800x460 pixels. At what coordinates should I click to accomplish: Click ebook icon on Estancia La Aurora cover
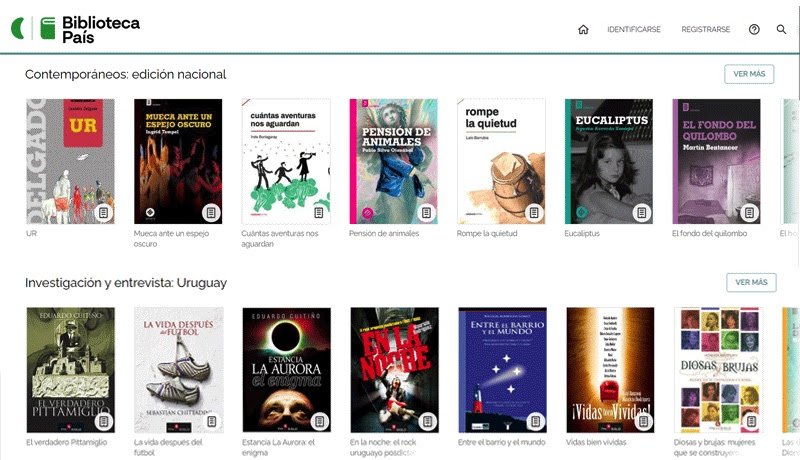coord(318,420)
